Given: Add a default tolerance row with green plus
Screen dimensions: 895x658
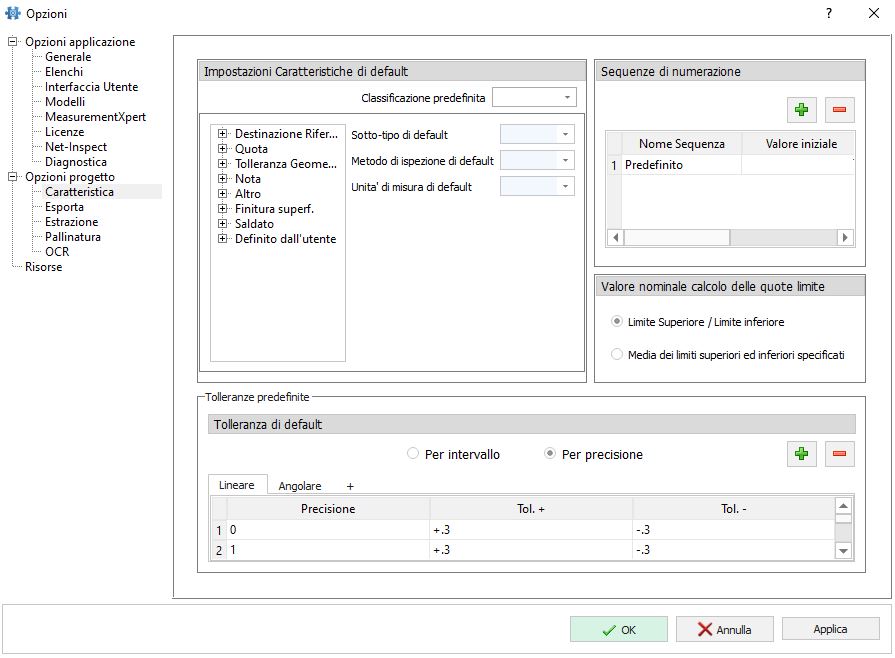Looking at the screenshot, I should pyautogui.click(x=801, y=454).
